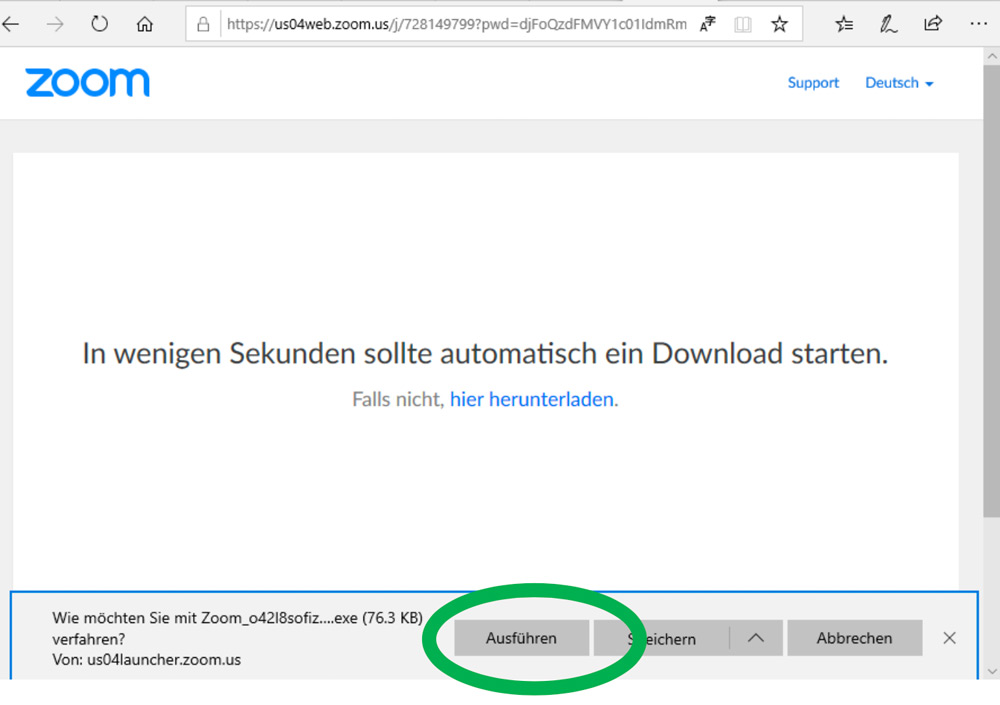Screen dimensions: 1000x705
Task: Share this page
Action: click(x=932, y=24)
